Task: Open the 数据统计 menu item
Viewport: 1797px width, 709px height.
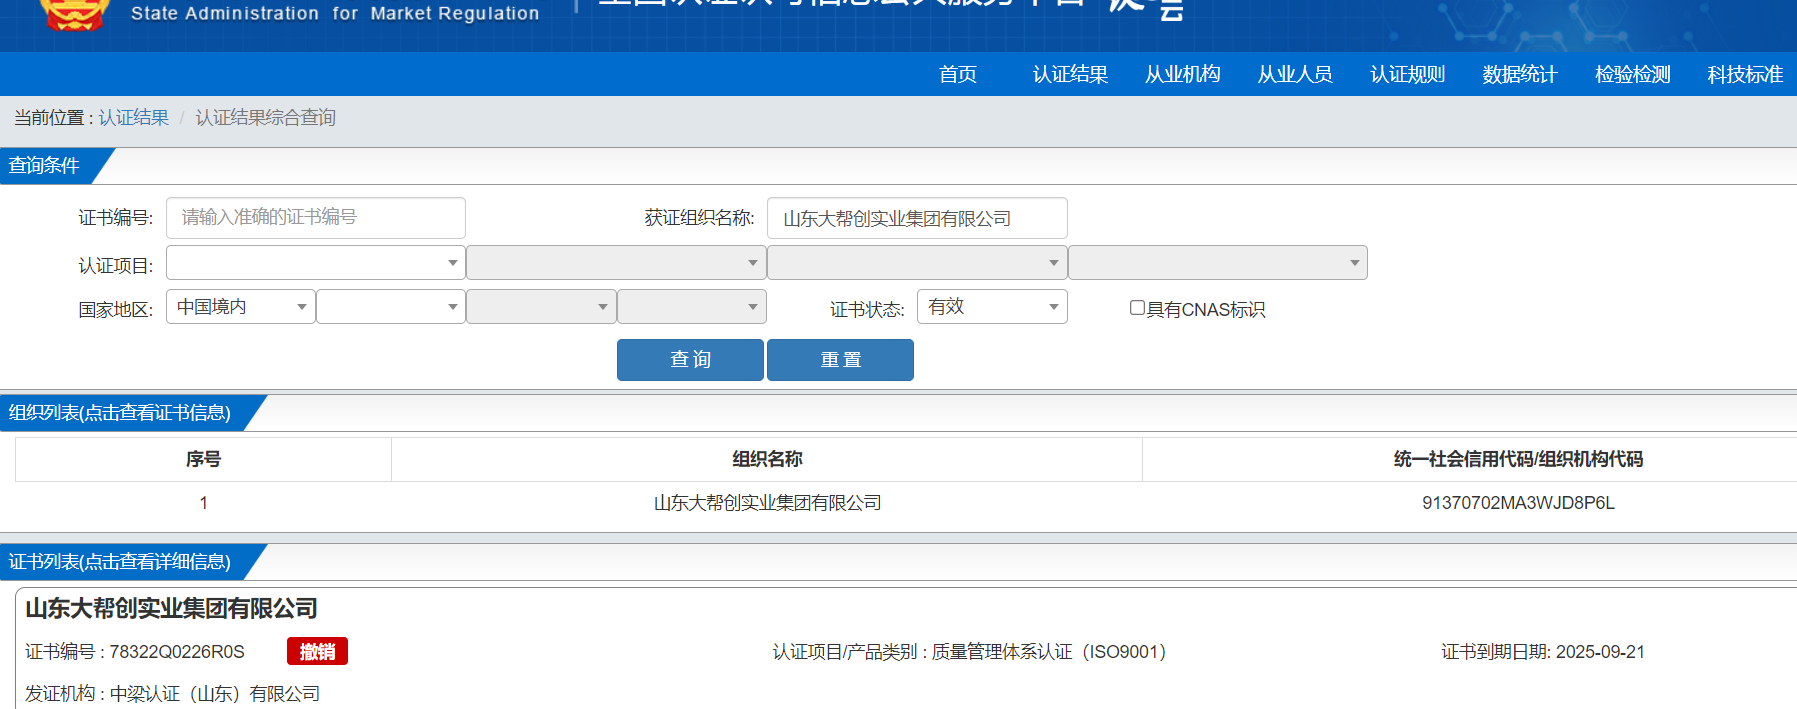Action: pos(1520,74)
